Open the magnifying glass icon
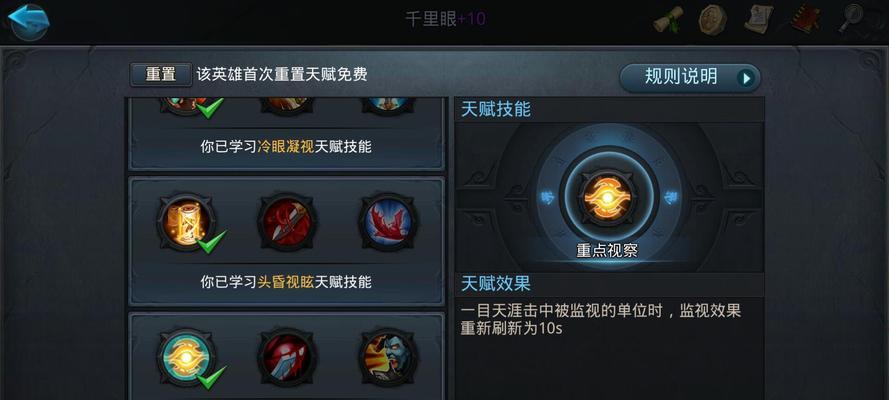 pyautogui.click(x=853, y=19)
